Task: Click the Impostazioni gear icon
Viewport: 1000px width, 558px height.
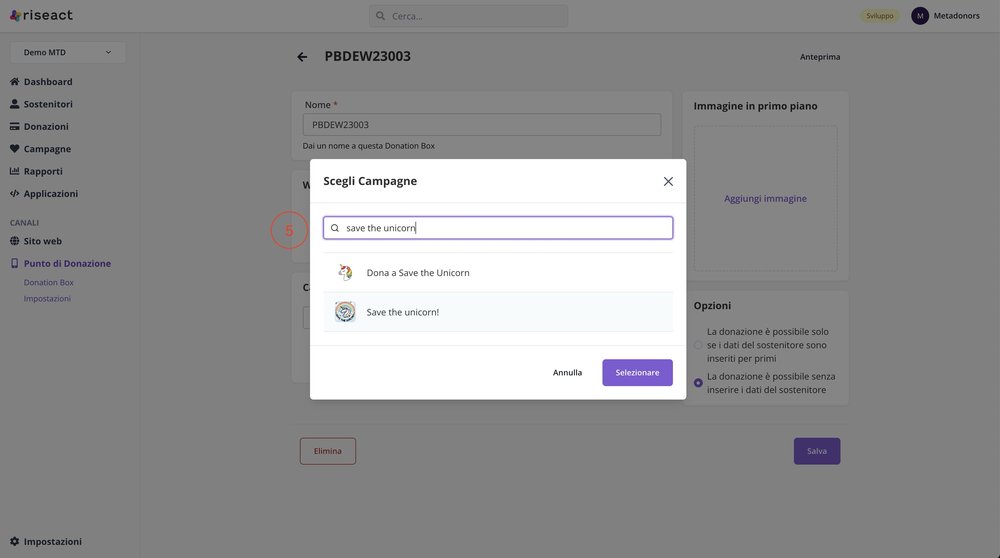Action: (x=15, y=542)
